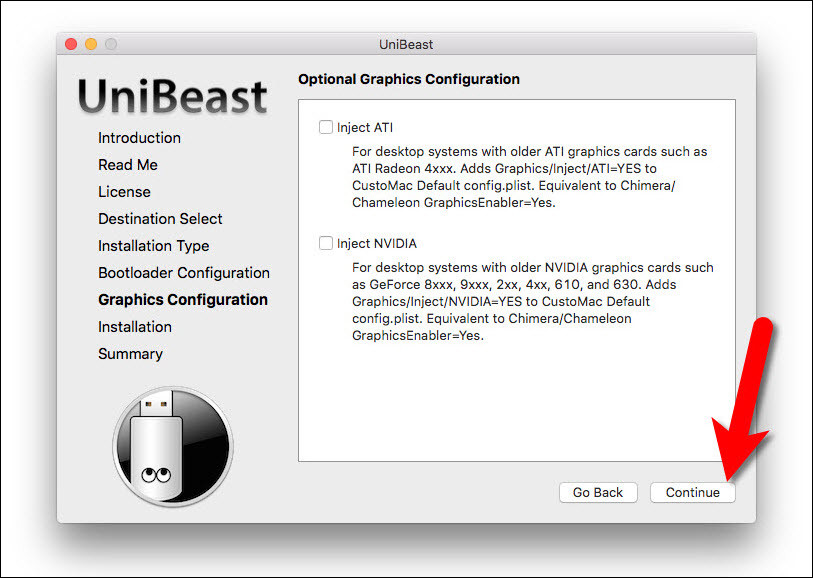Close the UniBeast window

71,44
